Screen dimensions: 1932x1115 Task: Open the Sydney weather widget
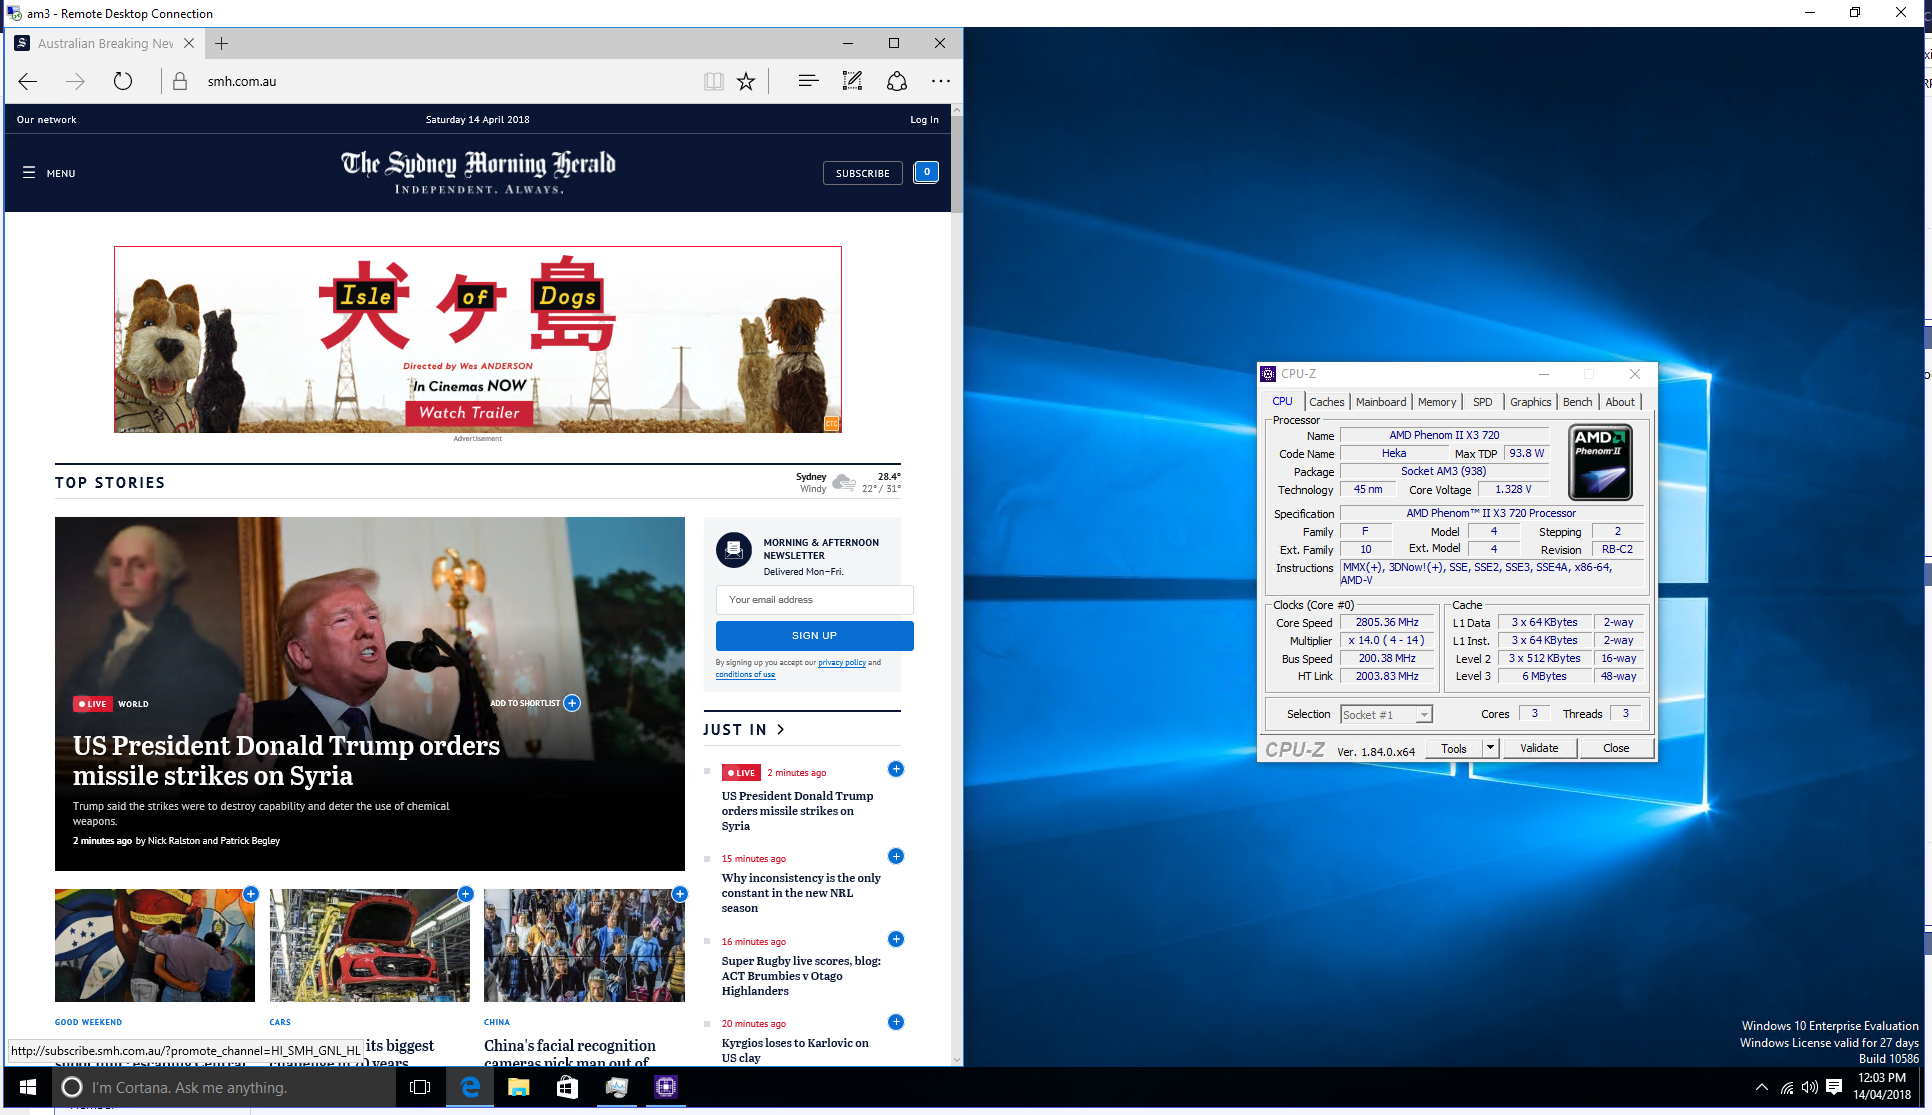848,482
